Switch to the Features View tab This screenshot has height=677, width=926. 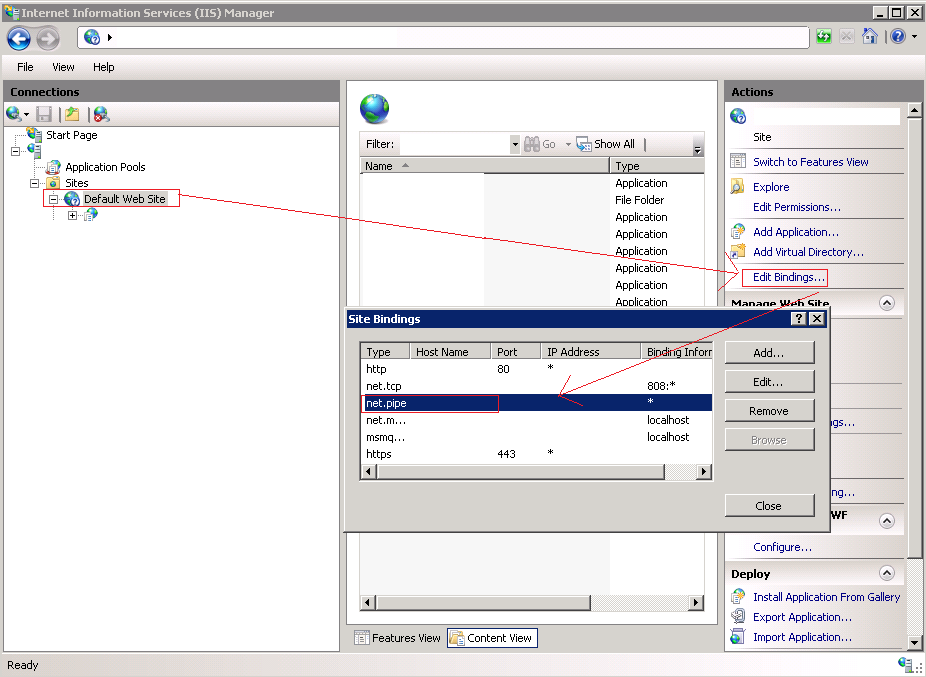pos(397,638)
